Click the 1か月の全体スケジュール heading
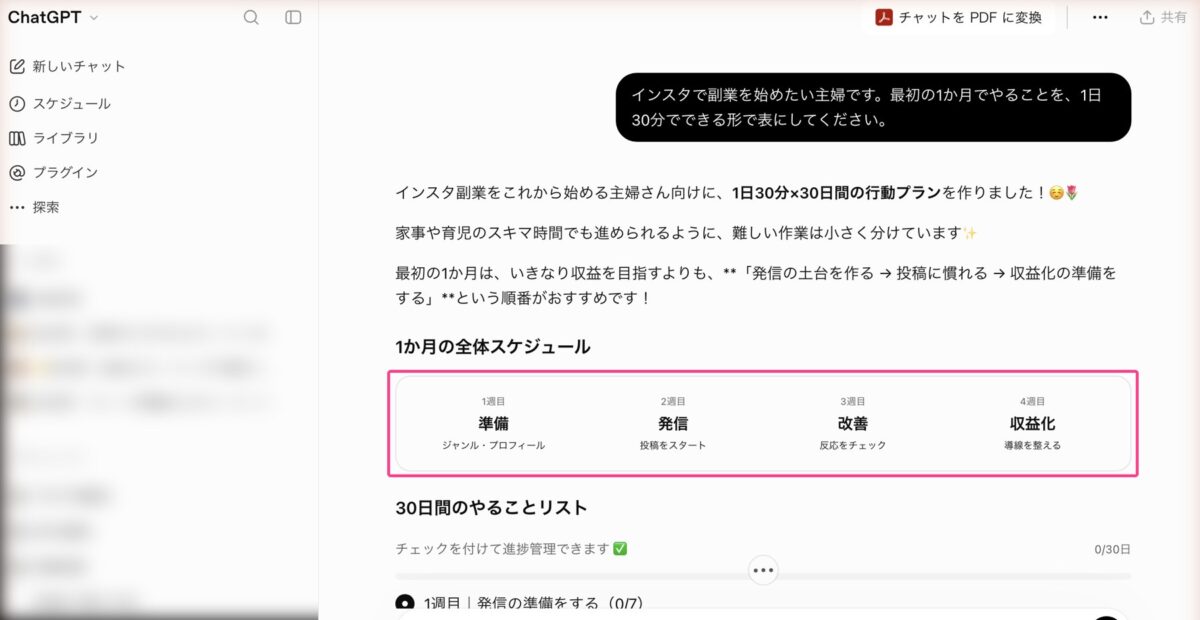1200x620 pixels. (492, 347)
